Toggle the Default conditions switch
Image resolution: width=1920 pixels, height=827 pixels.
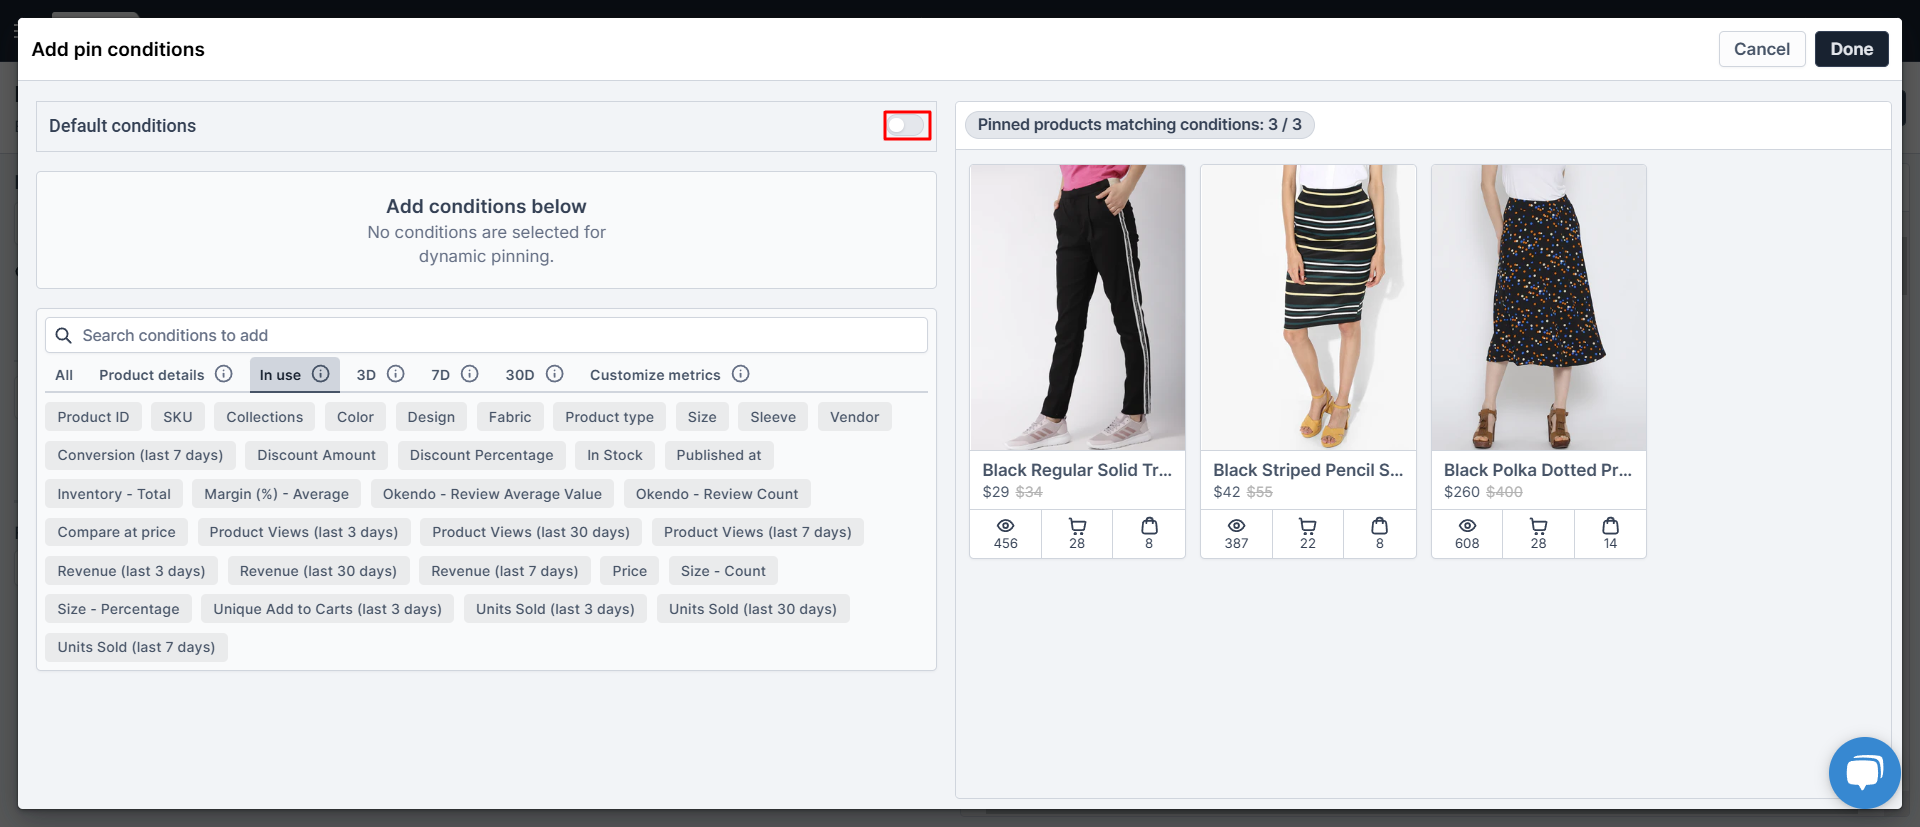pos(907,125)
